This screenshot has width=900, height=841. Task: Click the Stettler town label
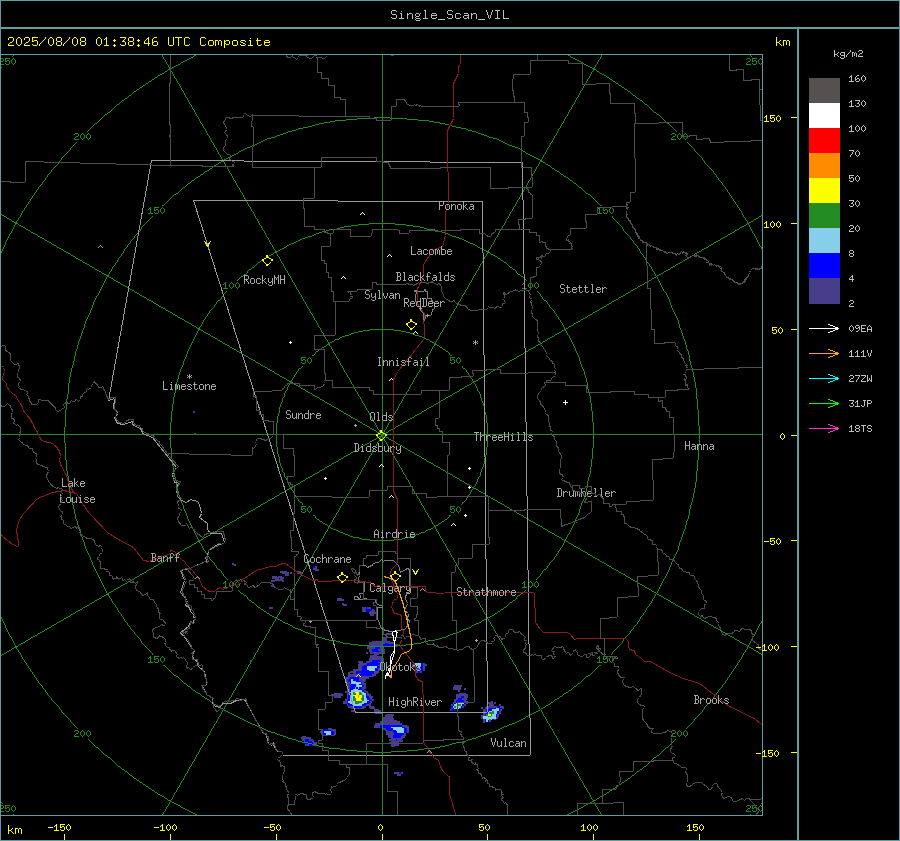pyautogui.click(x=583, y=289)
